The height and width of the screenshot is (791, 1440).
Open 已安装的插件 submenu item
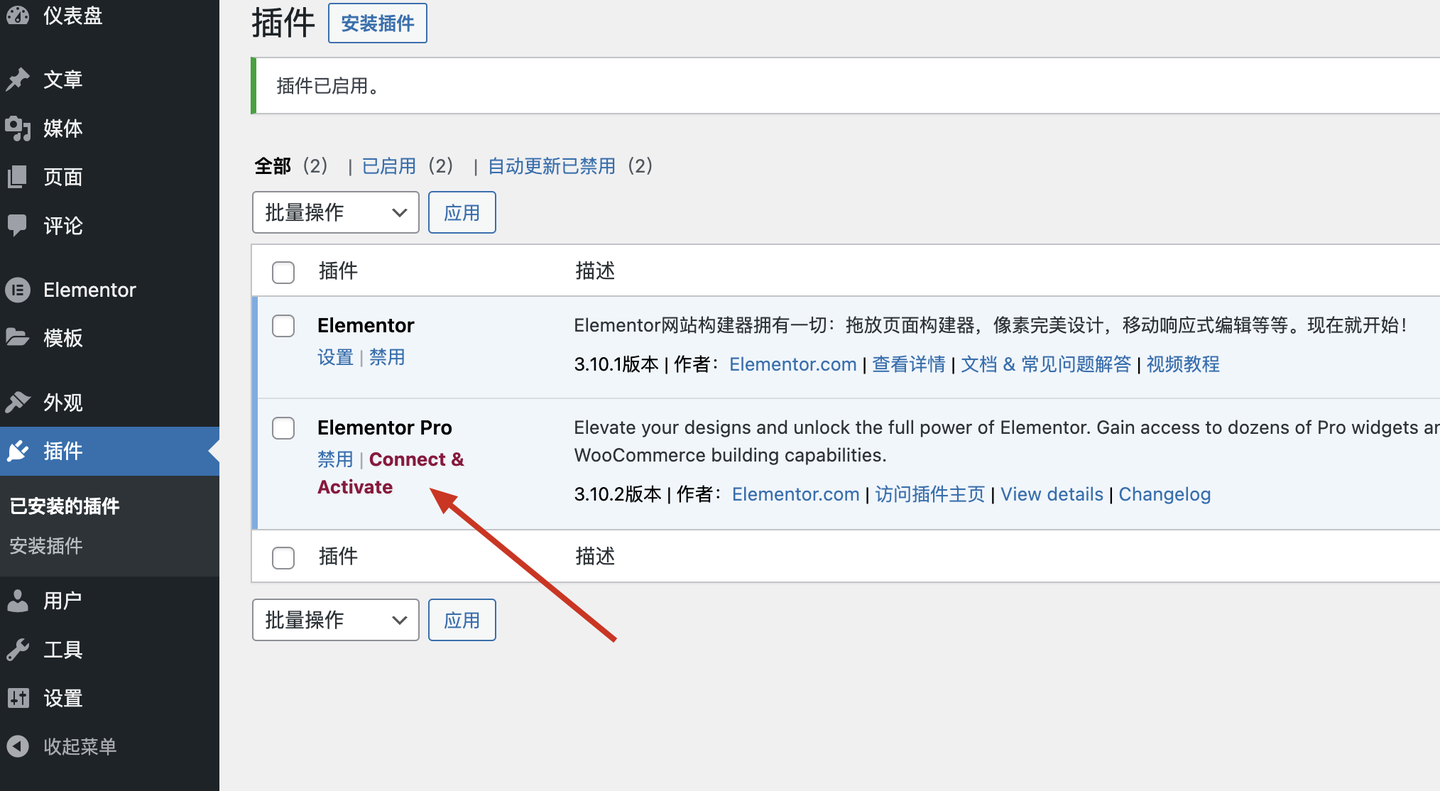(65, 506)
